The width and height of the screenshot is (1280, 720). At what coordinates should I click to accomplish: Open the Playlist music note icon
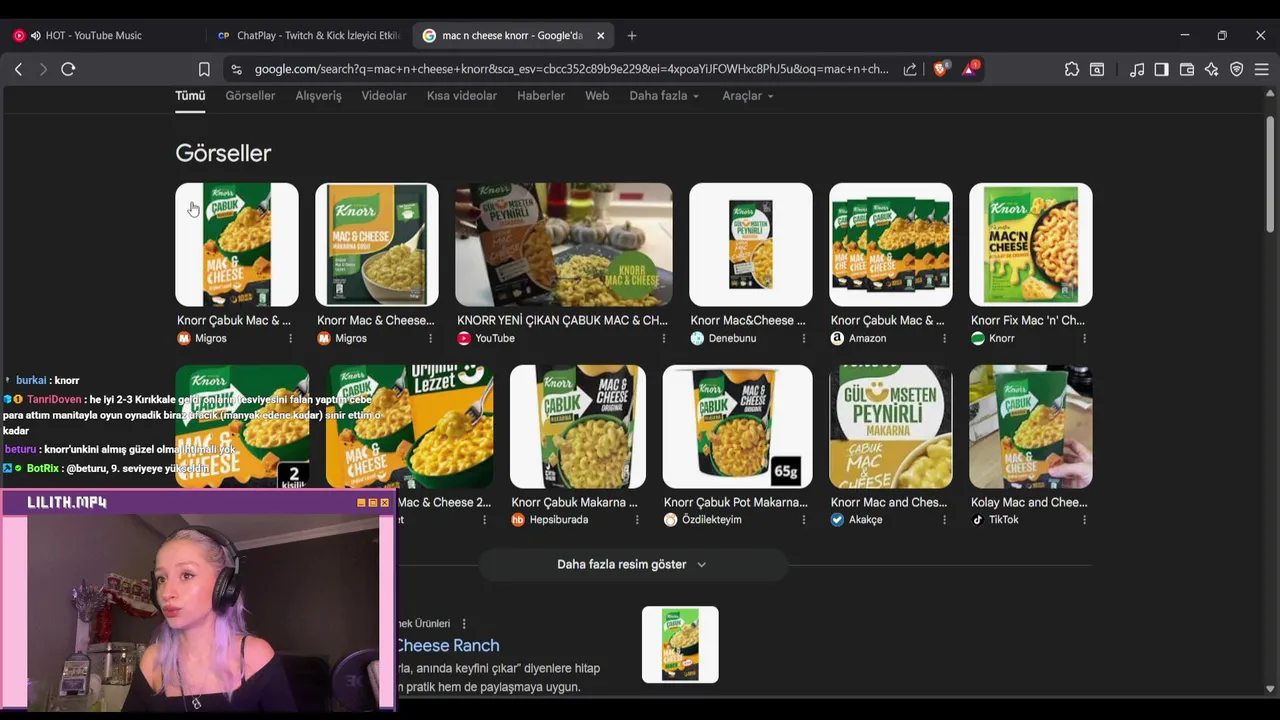[1137, 69]
